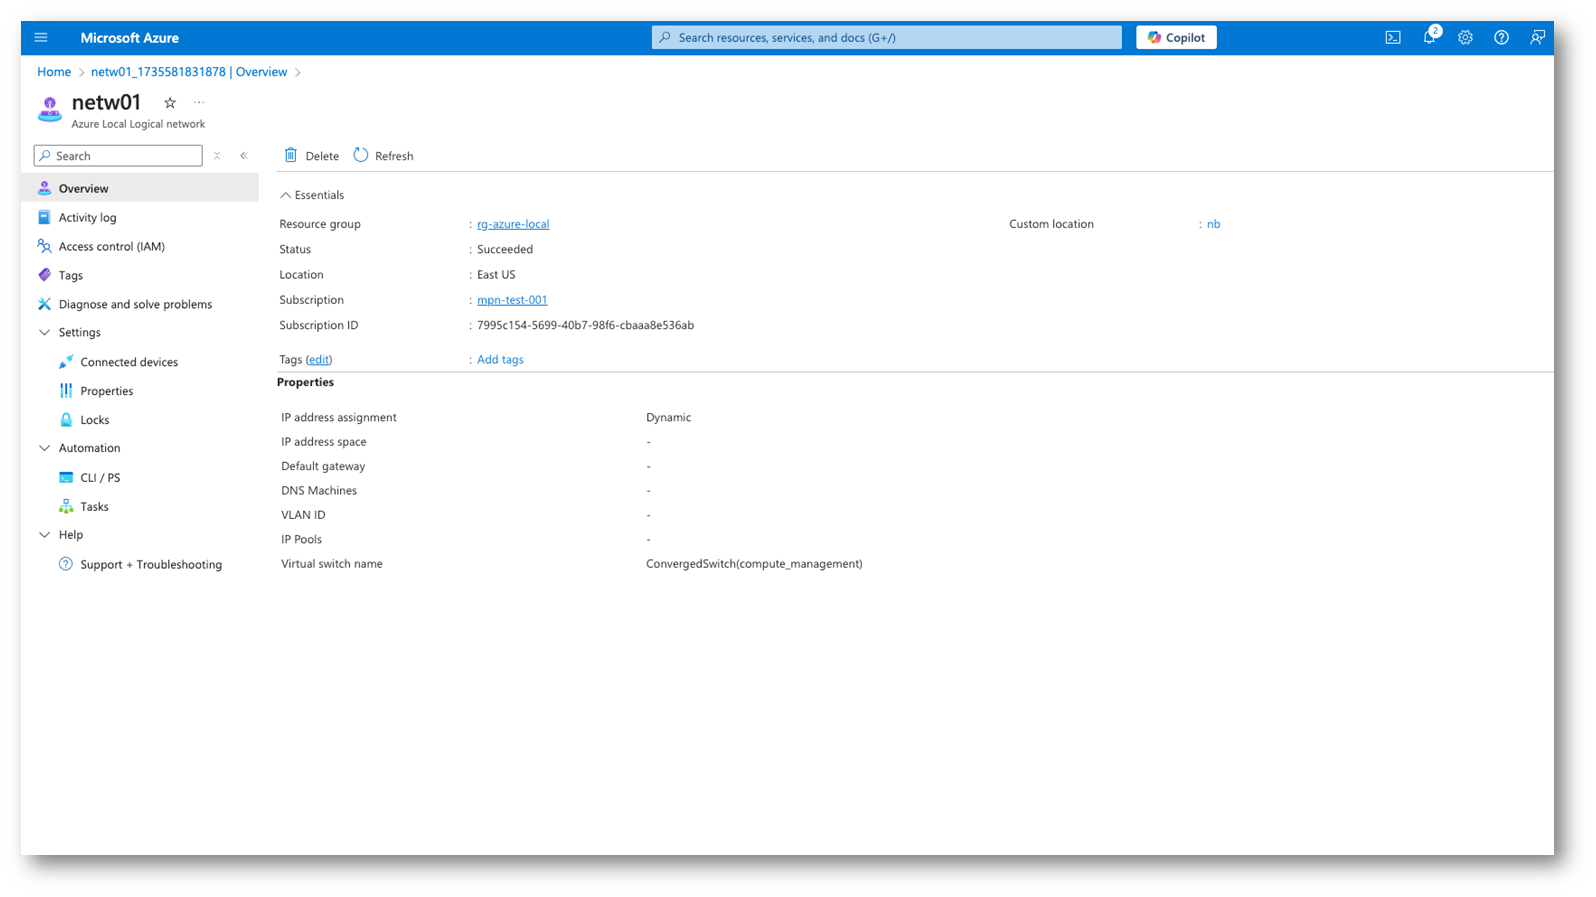Favorite netw01 with the star icon
Image resolution: width=1596 pixels, height=897 pixels.
(170, 103)
